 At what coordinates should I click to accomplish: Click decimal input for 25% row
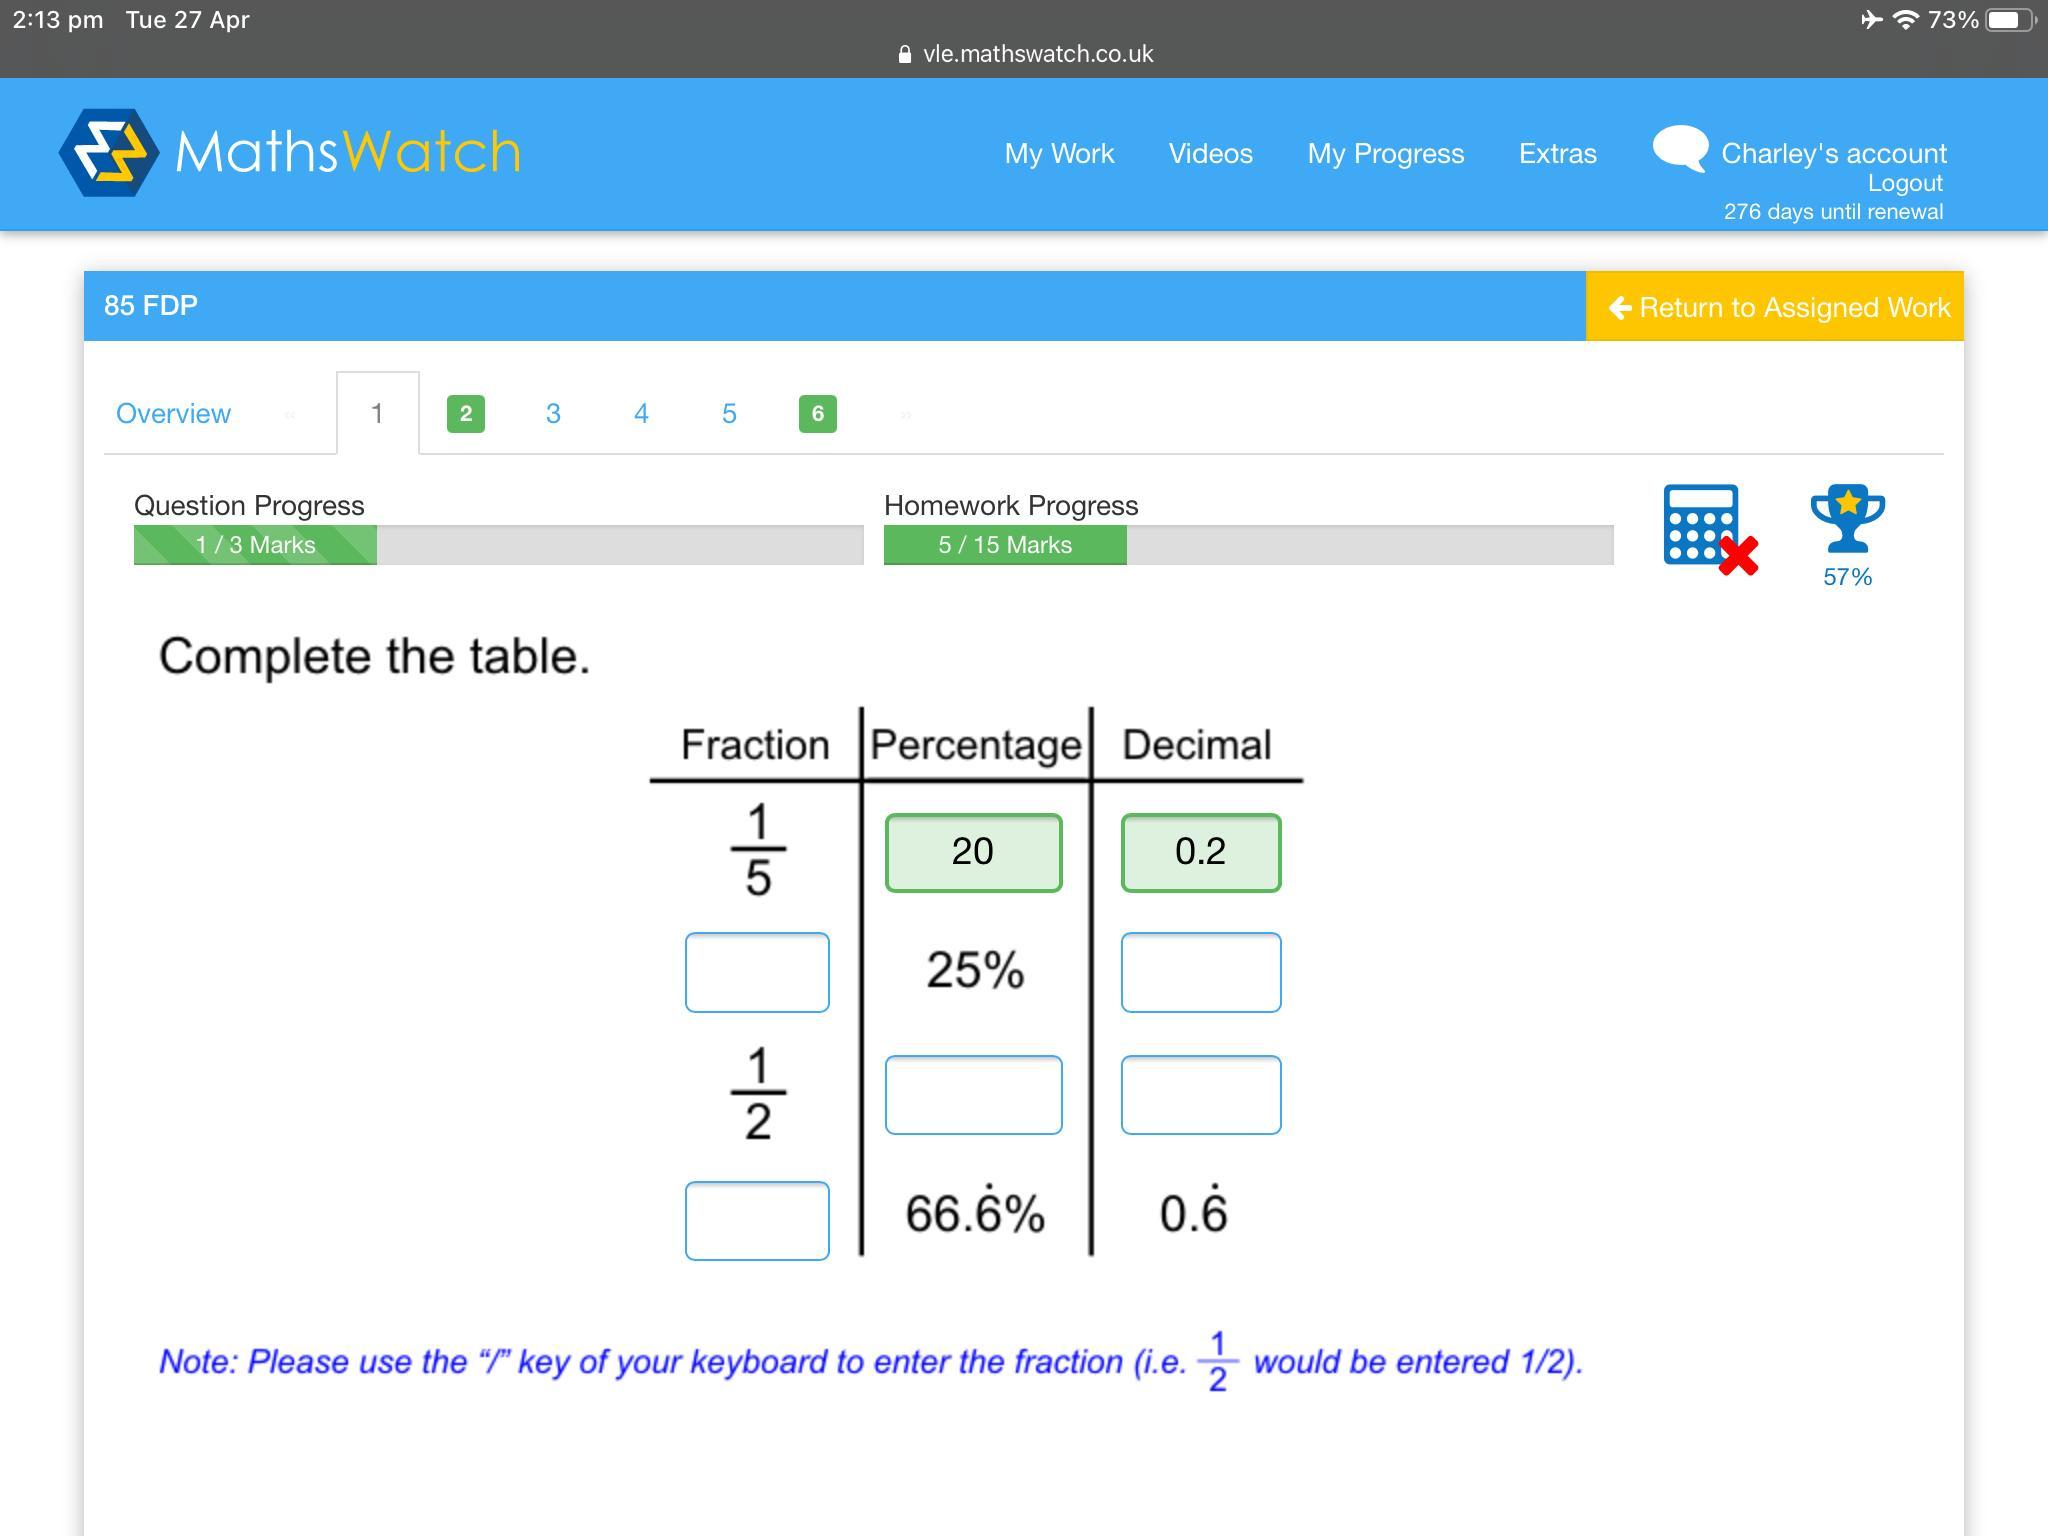1200,972
